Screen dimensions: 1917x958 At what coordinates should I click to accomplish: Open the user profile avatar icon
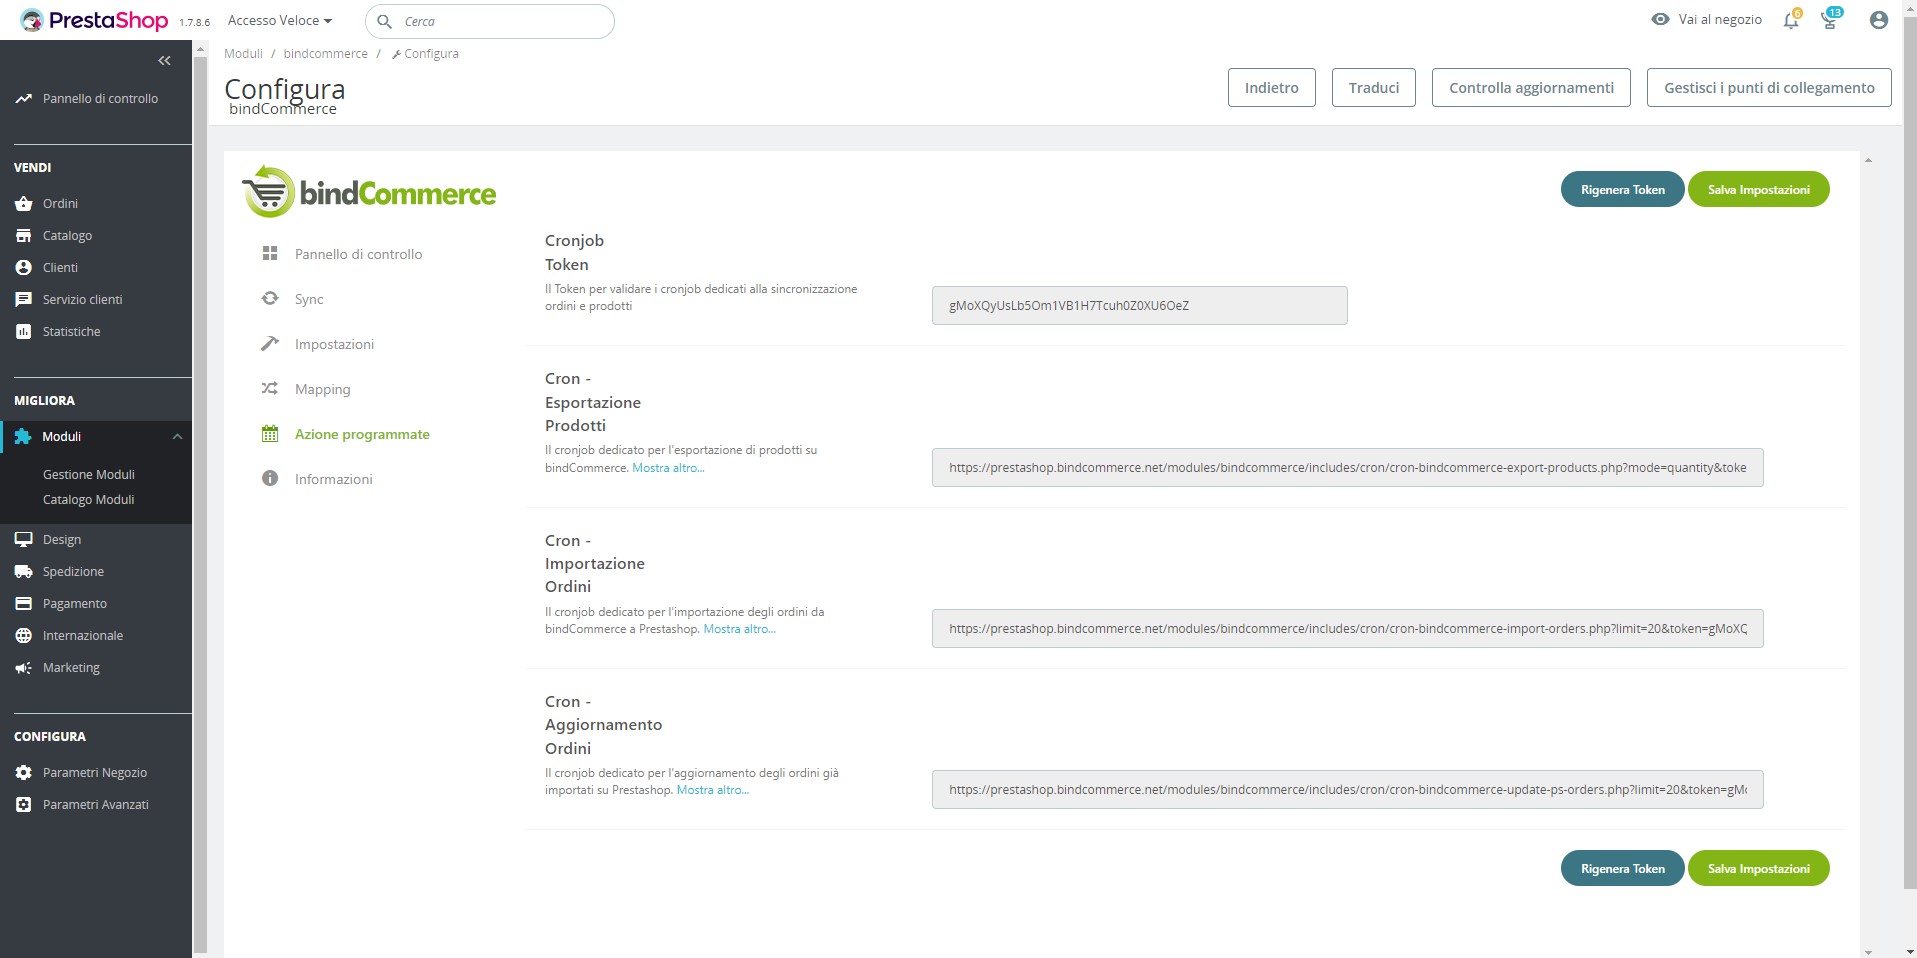[x=1878, y=20]
